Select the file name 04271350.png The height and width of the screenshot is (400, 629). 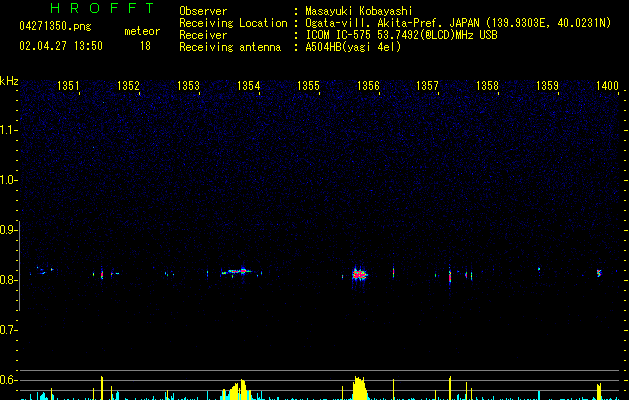pyautogui.click(x=55, y=27)
